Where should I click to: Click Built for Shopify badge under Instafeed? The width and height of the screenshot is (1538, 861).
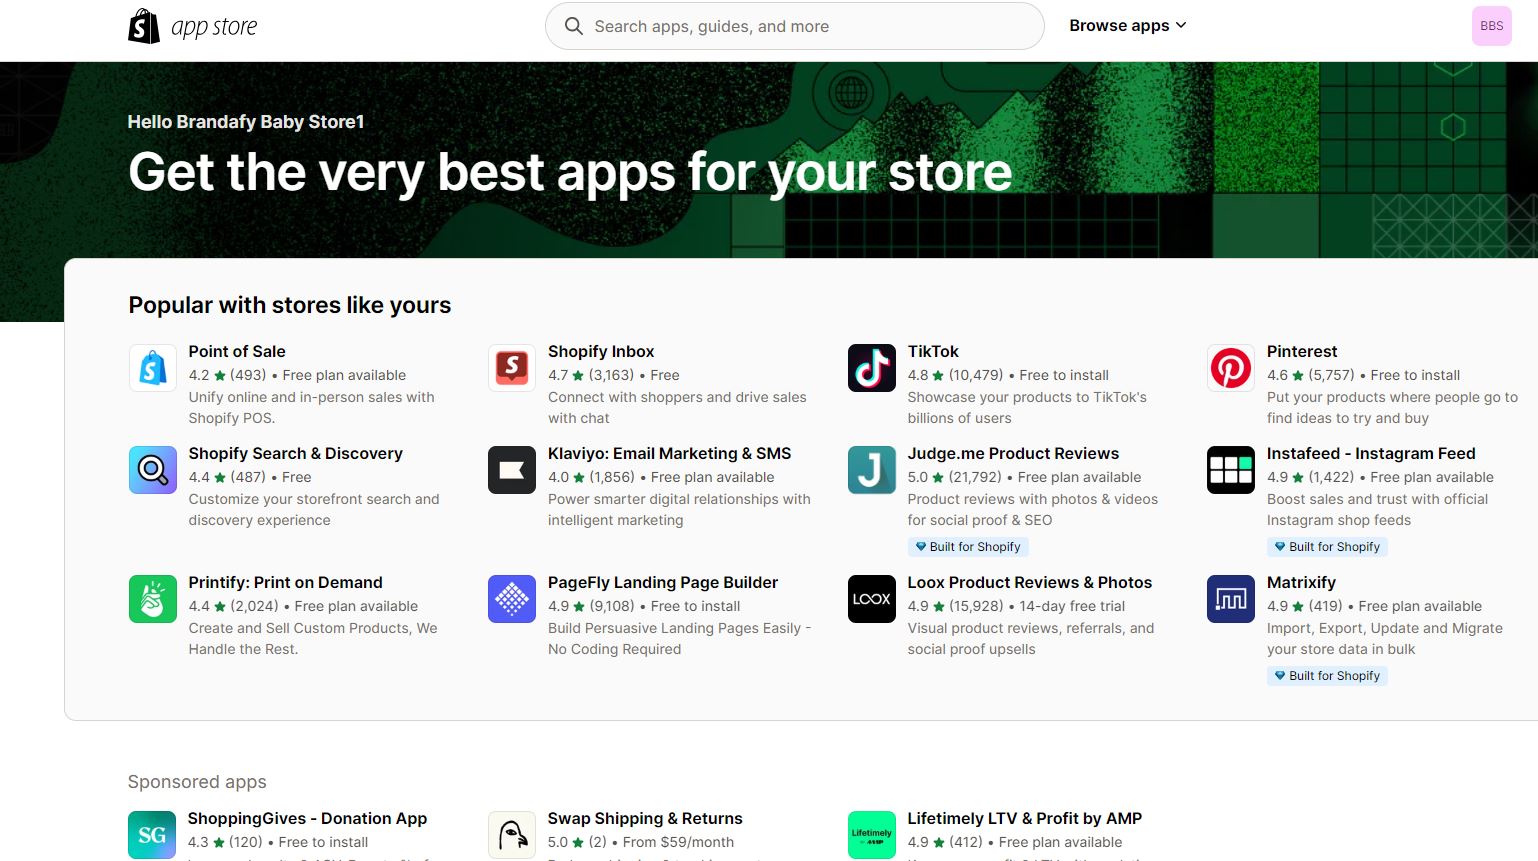coord(1327,547)
